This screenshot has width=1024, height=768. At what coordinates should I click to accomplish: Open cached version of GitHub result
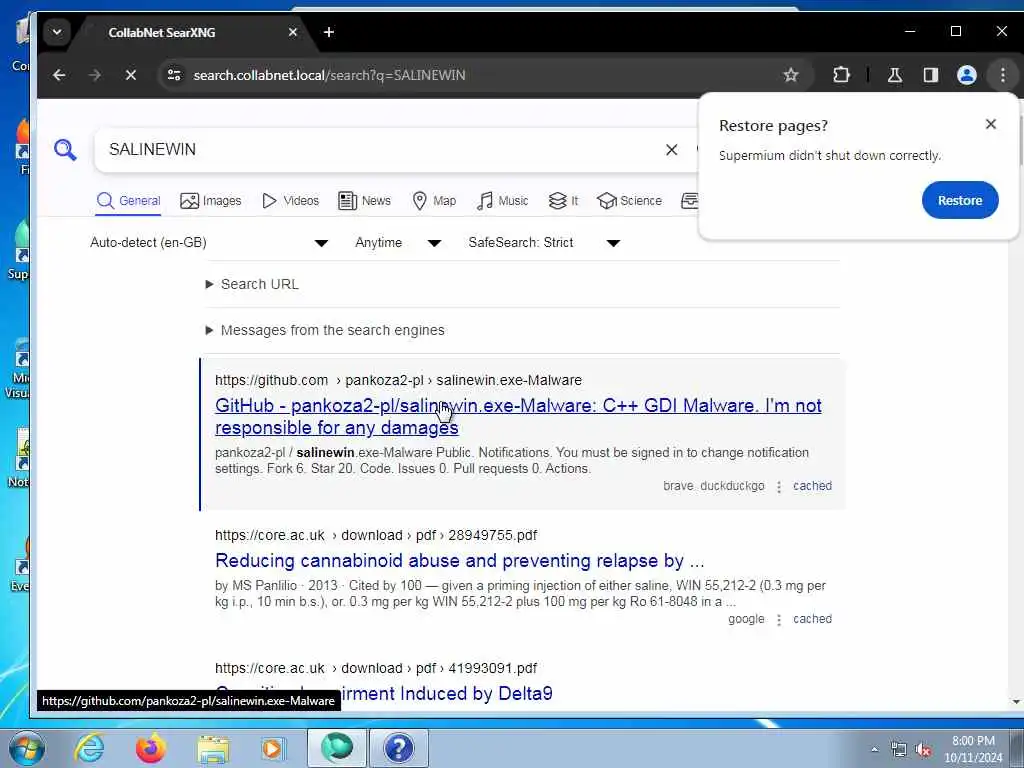coord(812,486)
